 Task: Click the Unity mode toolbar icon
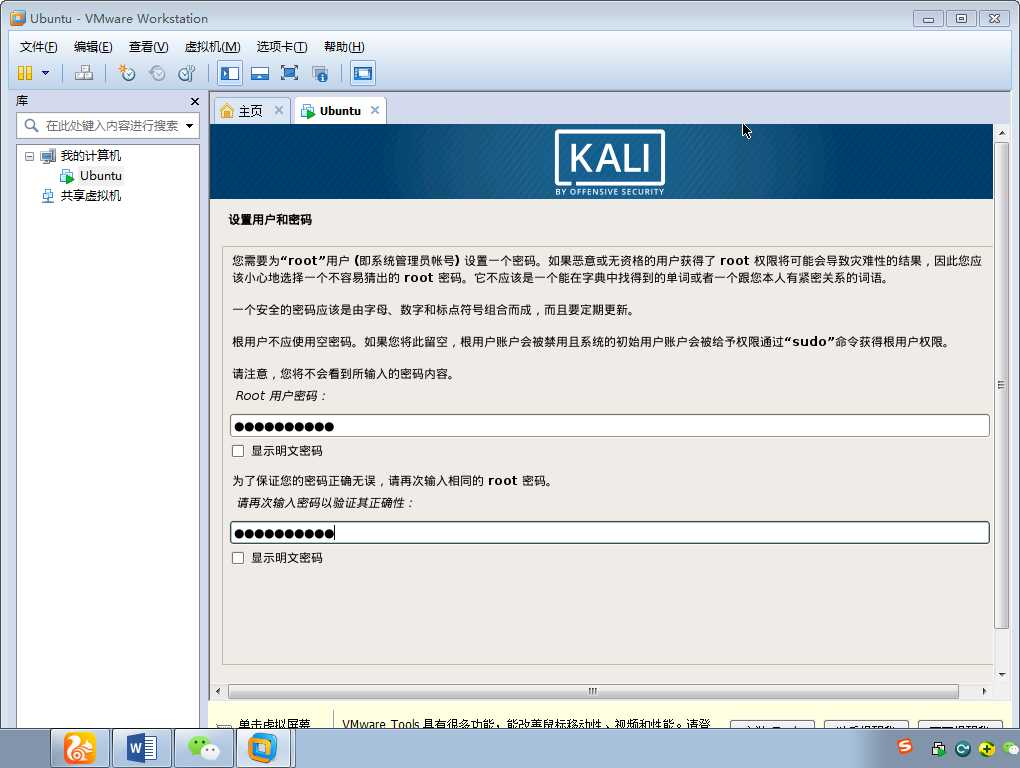pyautogui.click(x=320, y=73)
